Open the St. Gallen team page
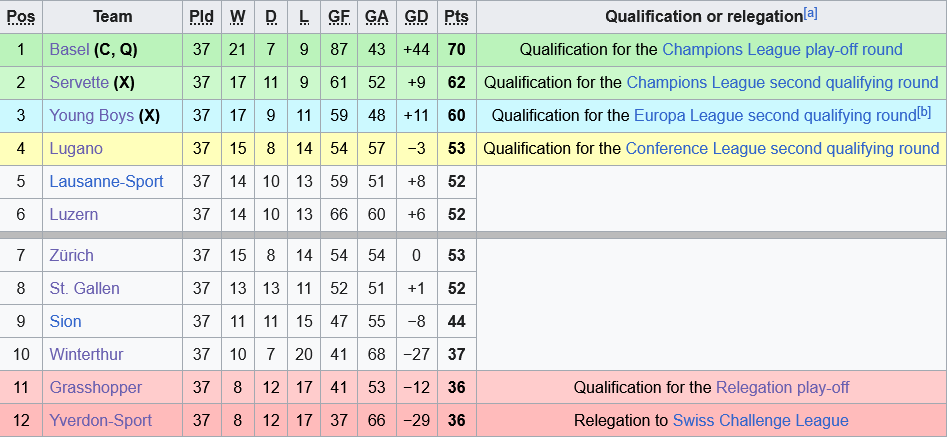 click(x=83, y=288)
